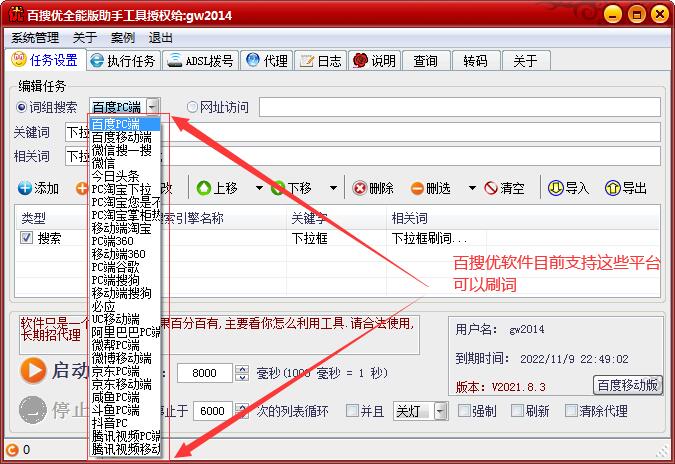Click the 导入 import icon
This screenshot has height=464, width=675.
pyautogui.click(x=555, y=188)
